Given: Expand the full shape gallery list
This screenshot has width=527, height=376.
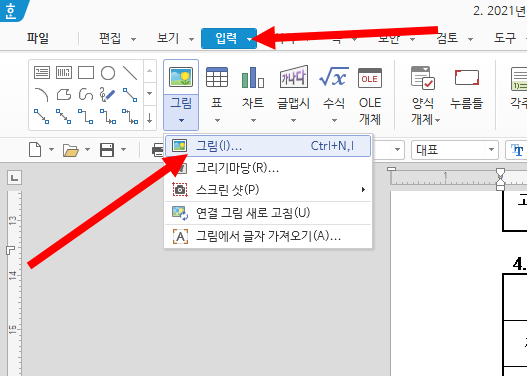Looking at the screenshot, I should tap(150, 118).
